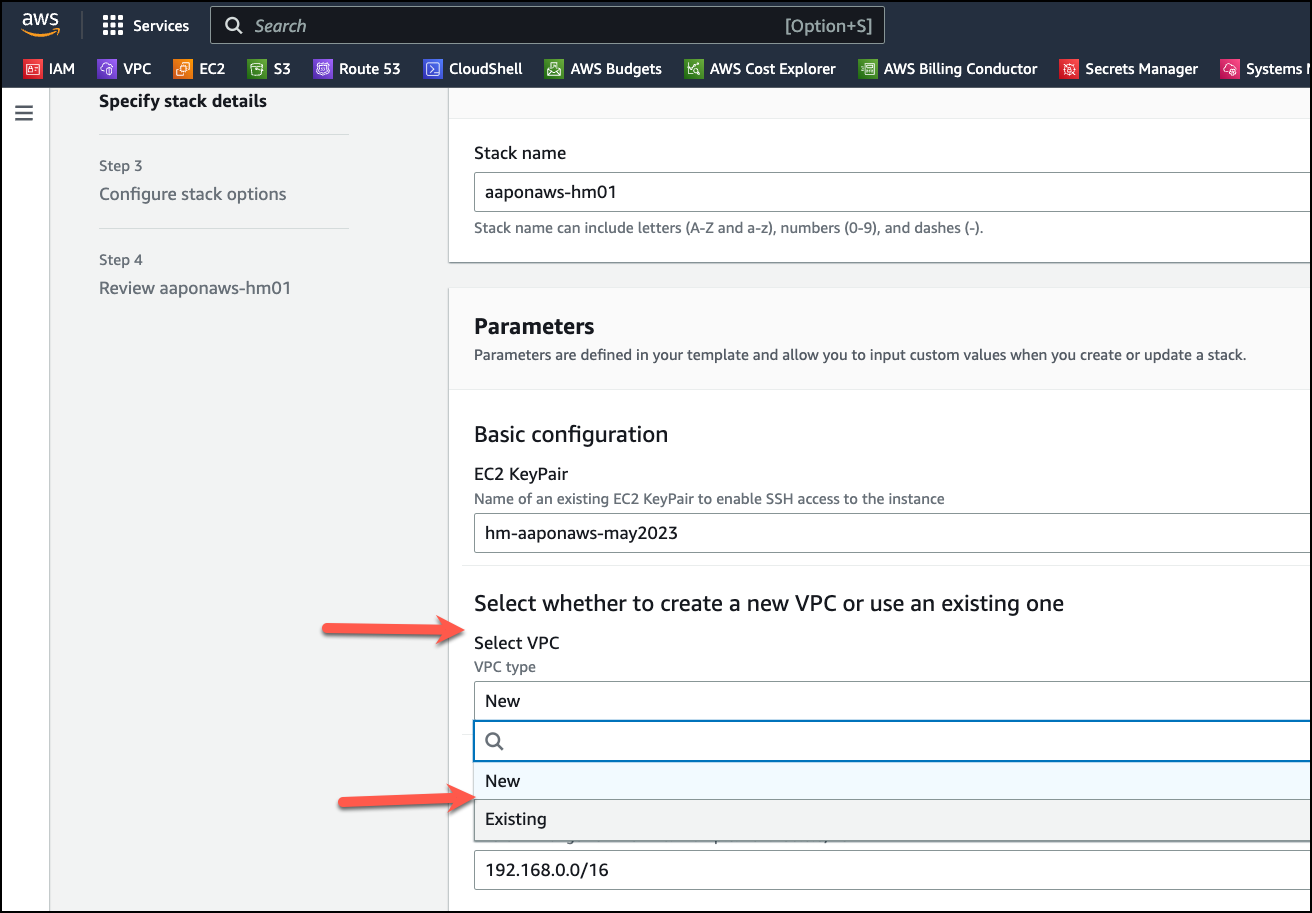The width and height of the screenshot is (1312, 913).
Task: Click the AWS logo home icon
Action: point(41,25)
